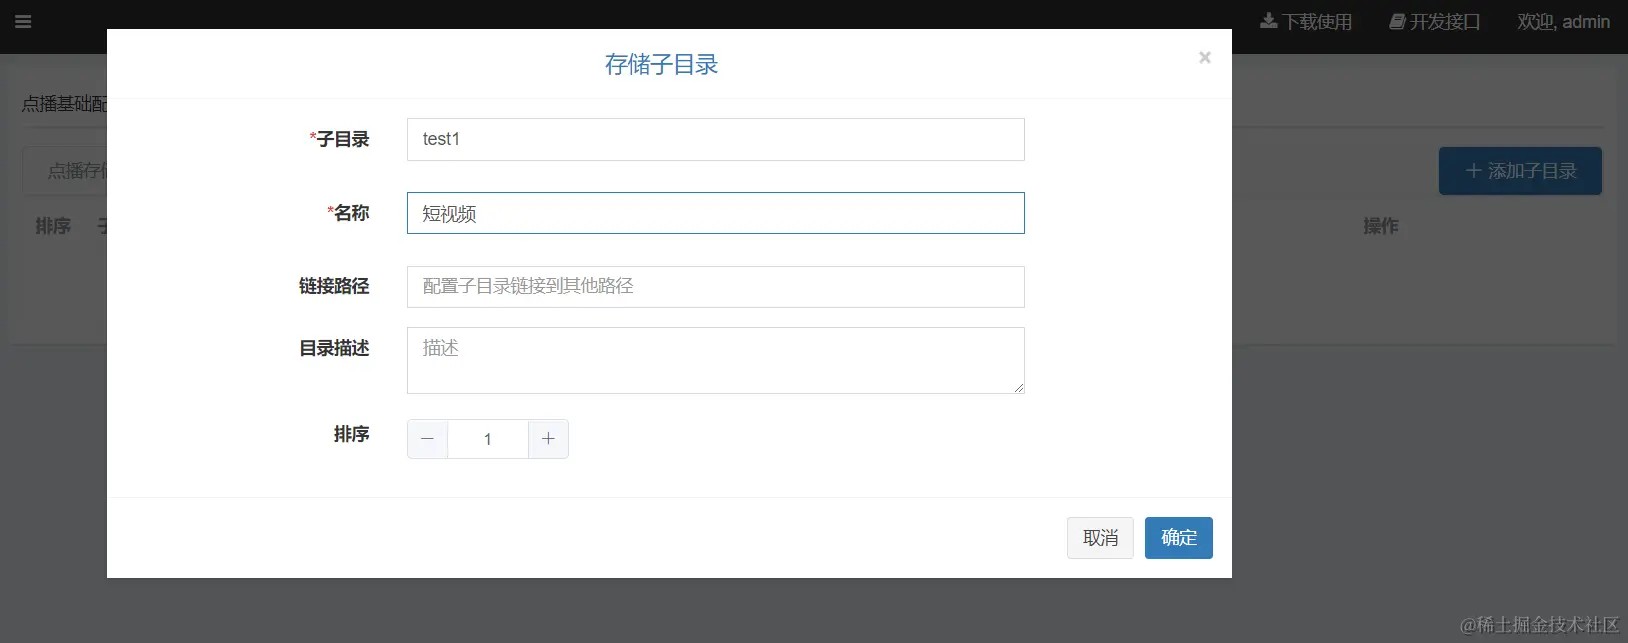
Task: Open 开发接口 in the top bar
Action: (x=1435, y=22)
